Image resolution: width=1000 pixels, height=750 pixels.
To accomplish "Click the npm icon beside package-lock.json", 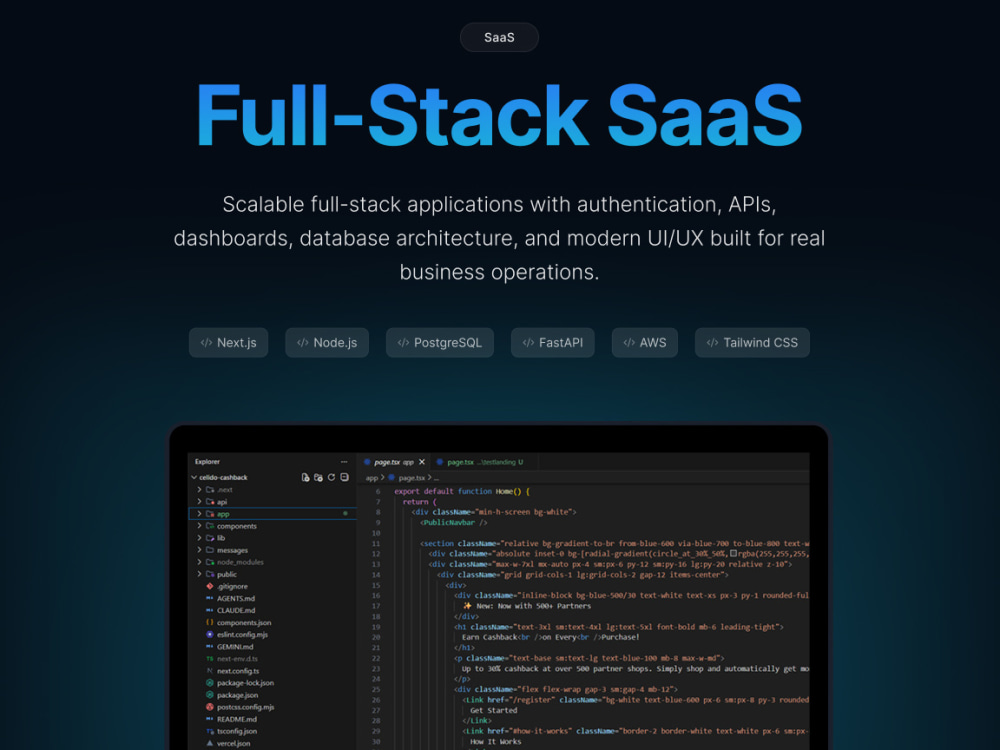I will 210,683.
